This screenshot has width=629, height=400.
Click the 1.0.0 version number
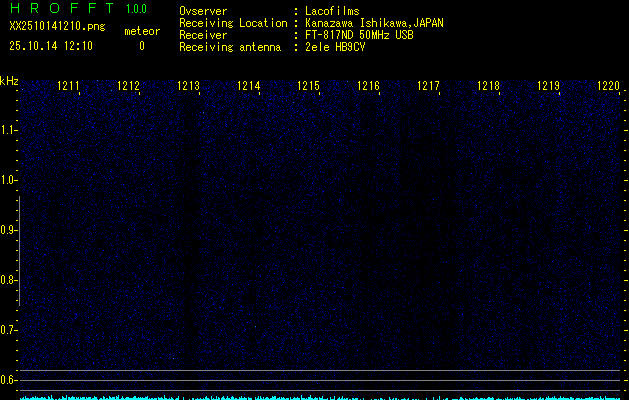tap(136, 9)
